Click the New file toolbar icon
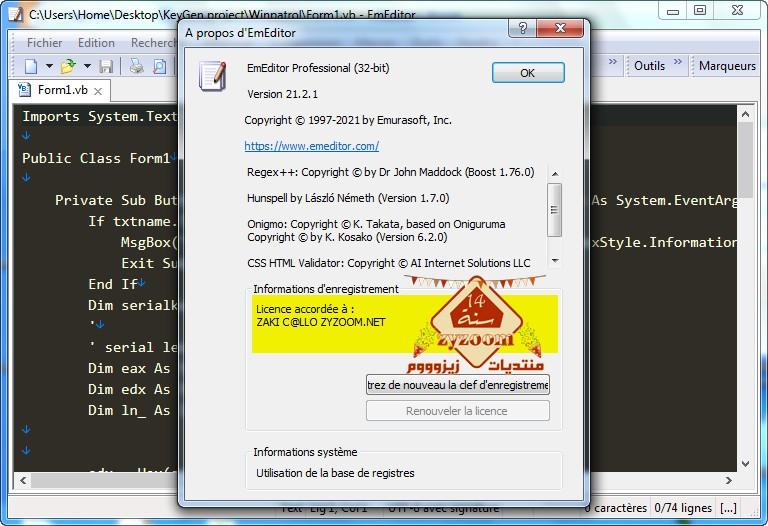Image resolution: width=768 pixels, height=526 pixels. [31, 66]
